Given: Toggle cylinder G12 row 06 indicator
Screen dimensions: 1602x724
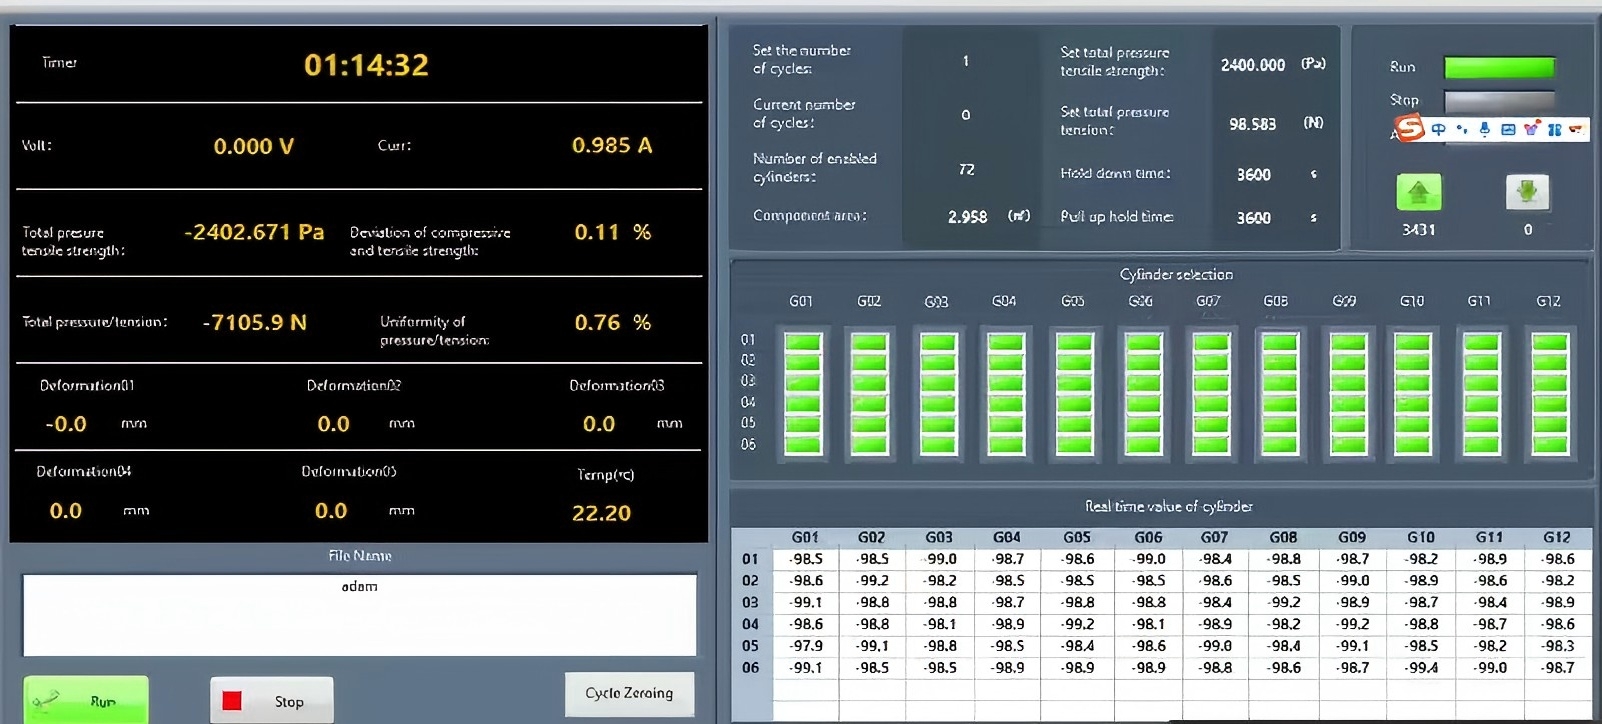Looking at the screenshot, I should 1549,444.
